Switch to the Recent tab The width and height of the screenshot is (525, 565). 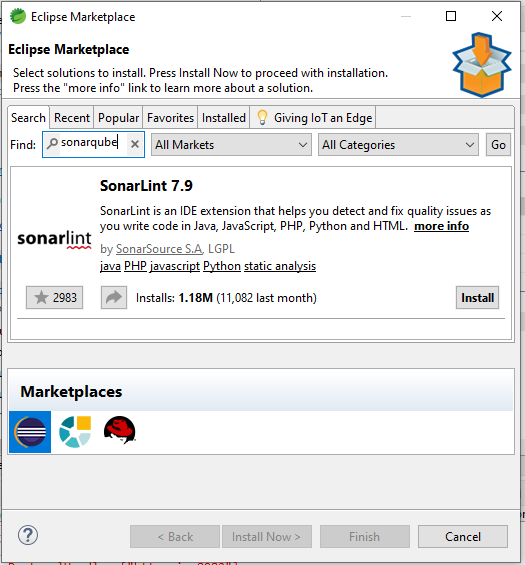pos(72,118)
